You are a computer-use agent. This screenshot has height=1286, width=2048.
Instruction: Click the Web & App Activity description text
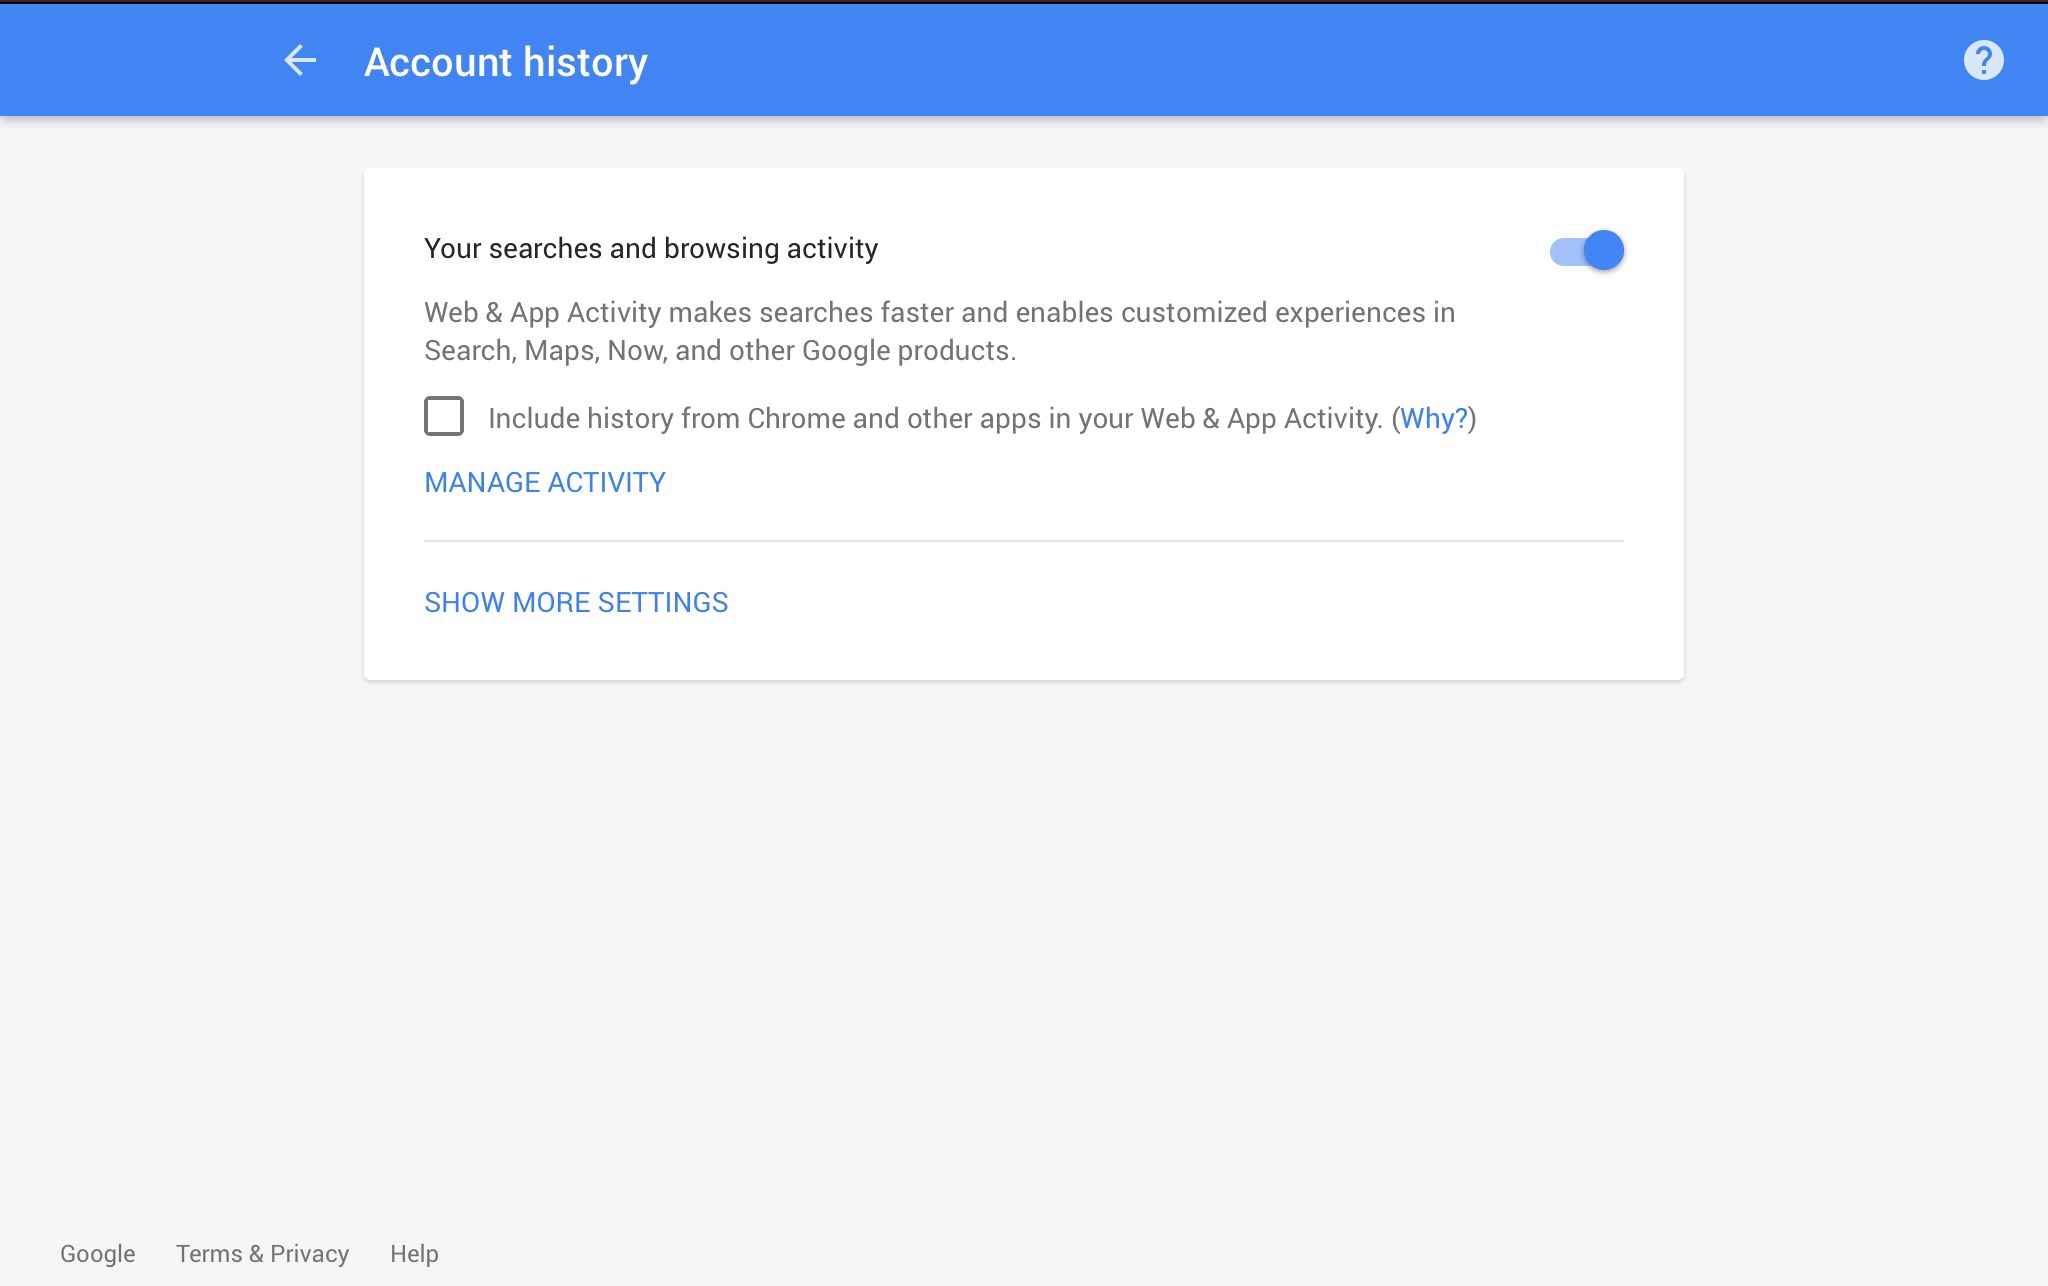pyautogui.click(x=938, y=331)
